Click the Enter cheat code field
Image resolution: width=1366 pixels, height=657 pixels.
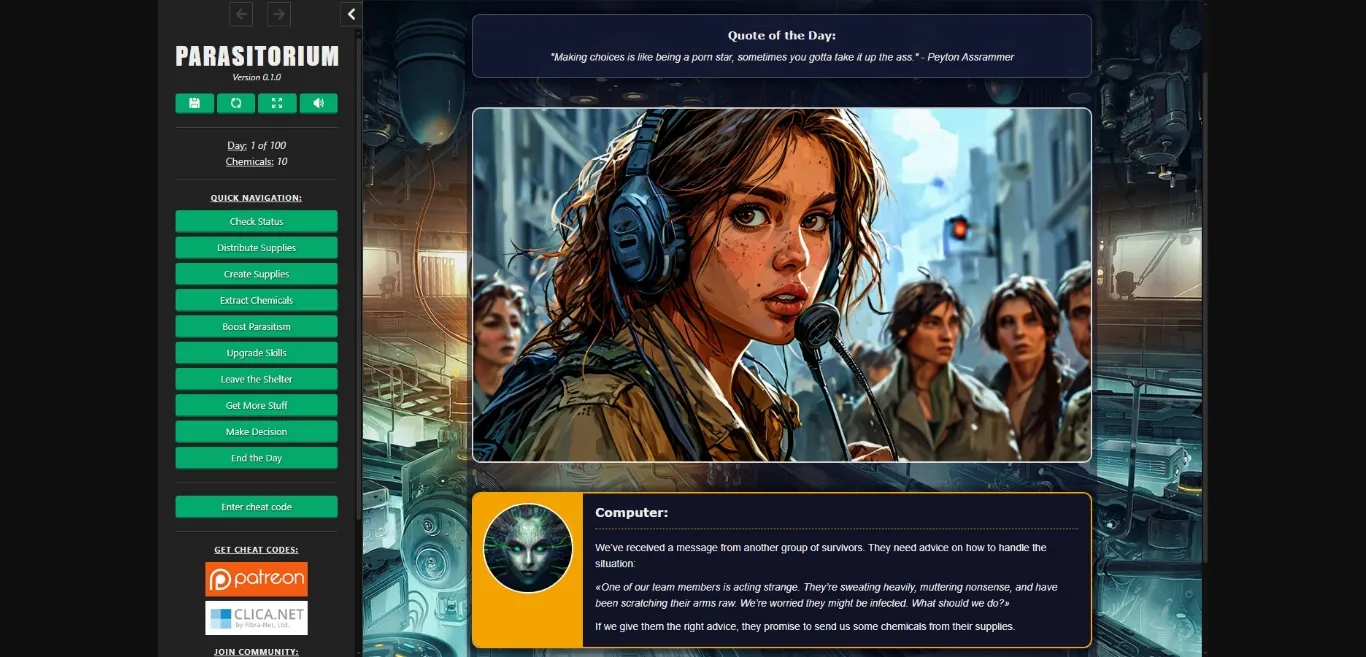pyautogui.click(x=256, y=506)
